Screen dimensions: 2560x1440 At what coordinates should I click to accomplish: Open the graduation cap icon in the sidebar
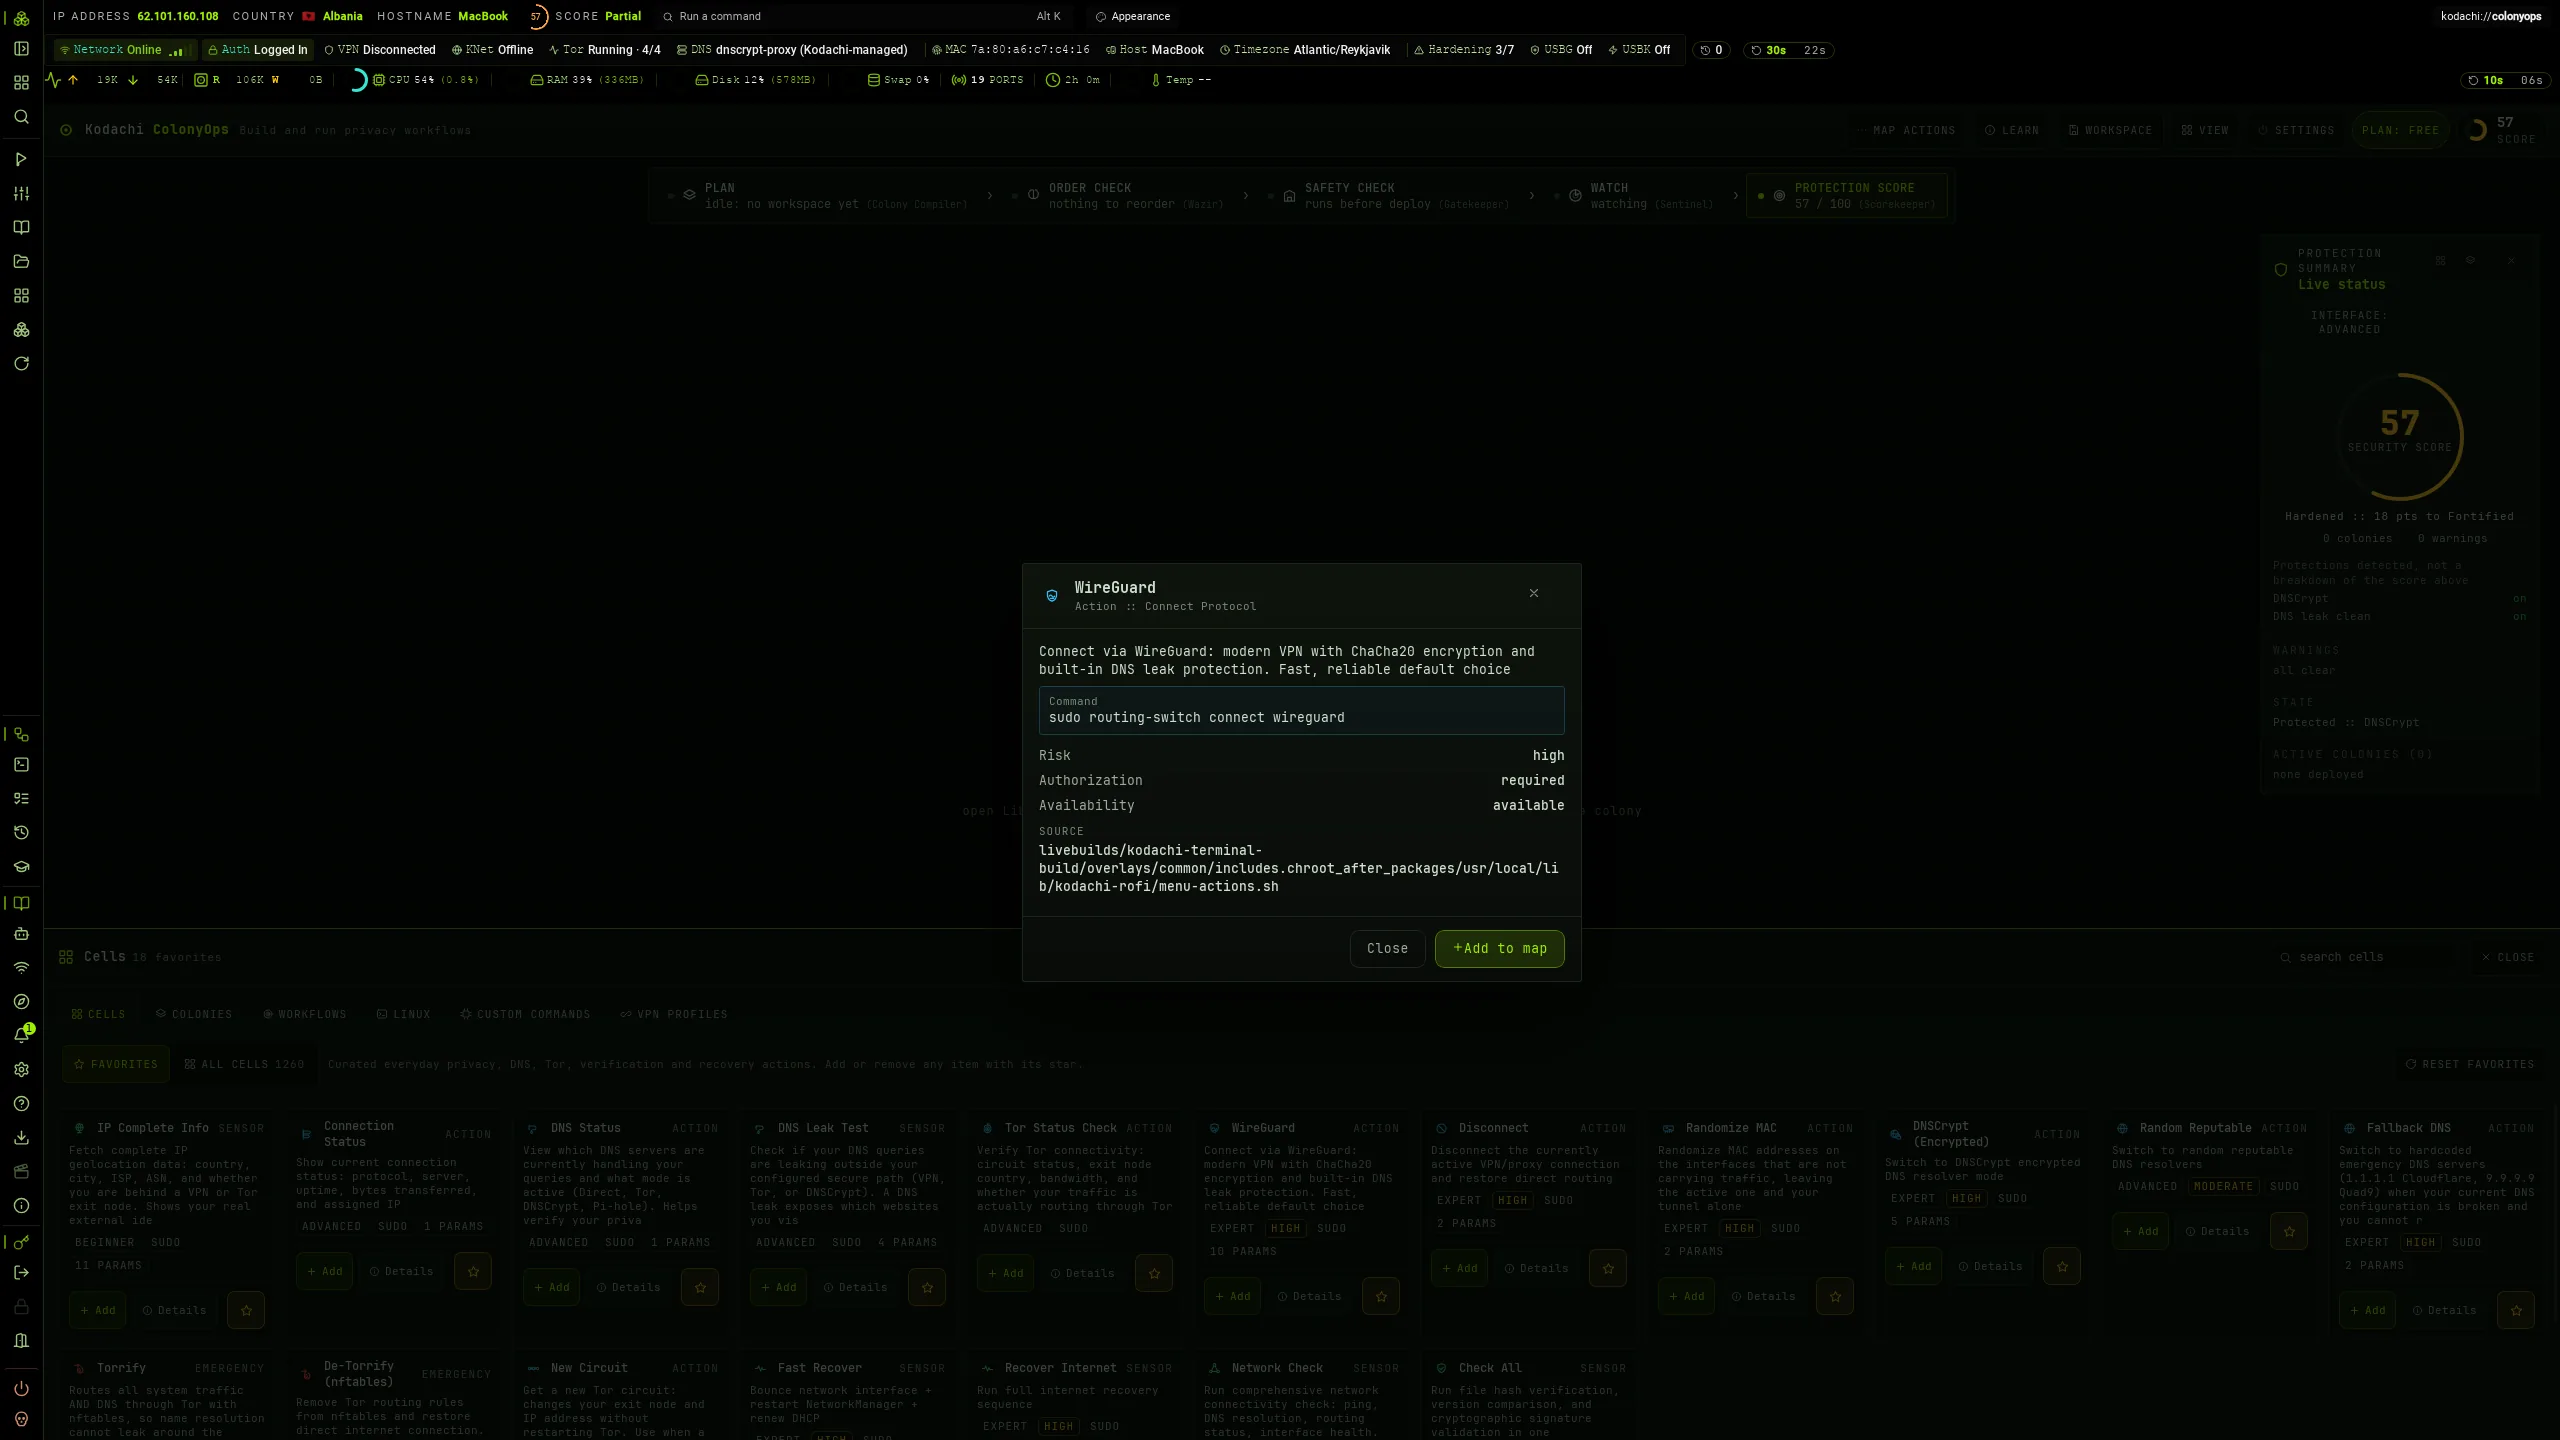(21, 867)
